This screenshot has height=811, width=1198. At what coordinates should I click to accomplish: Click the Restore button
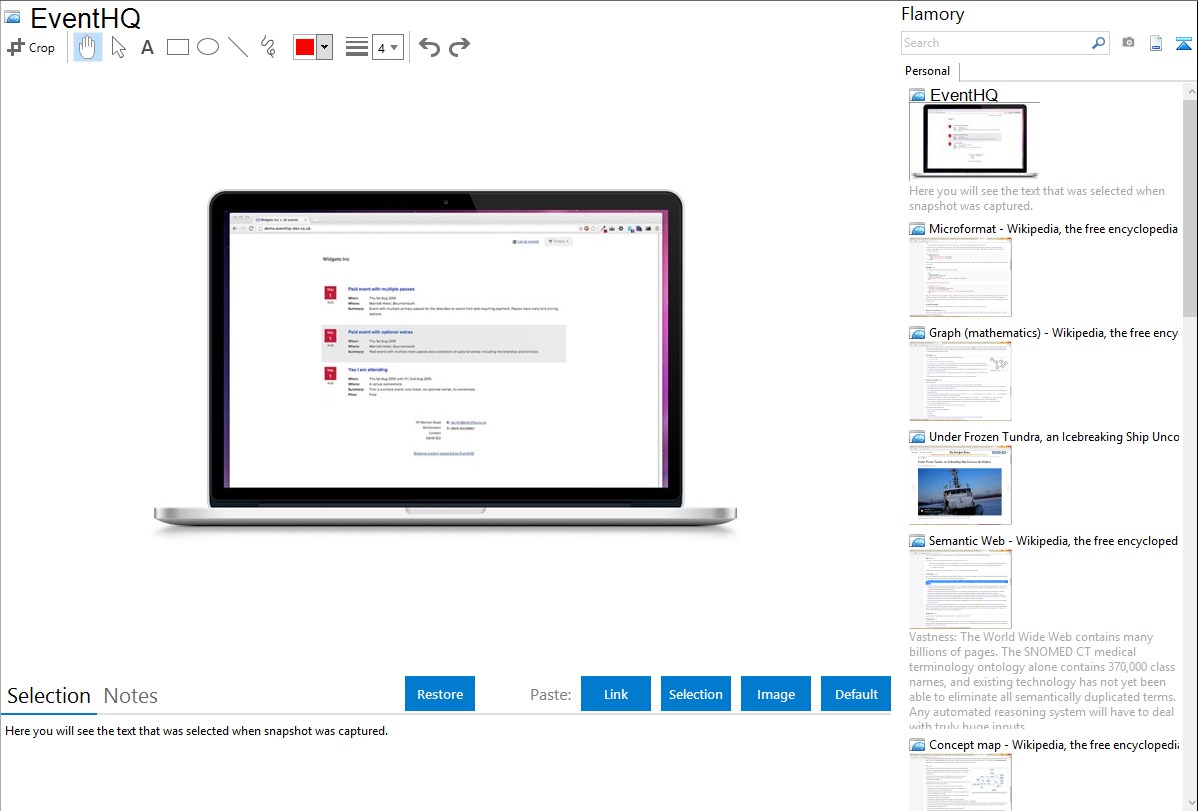coord(439,694)
